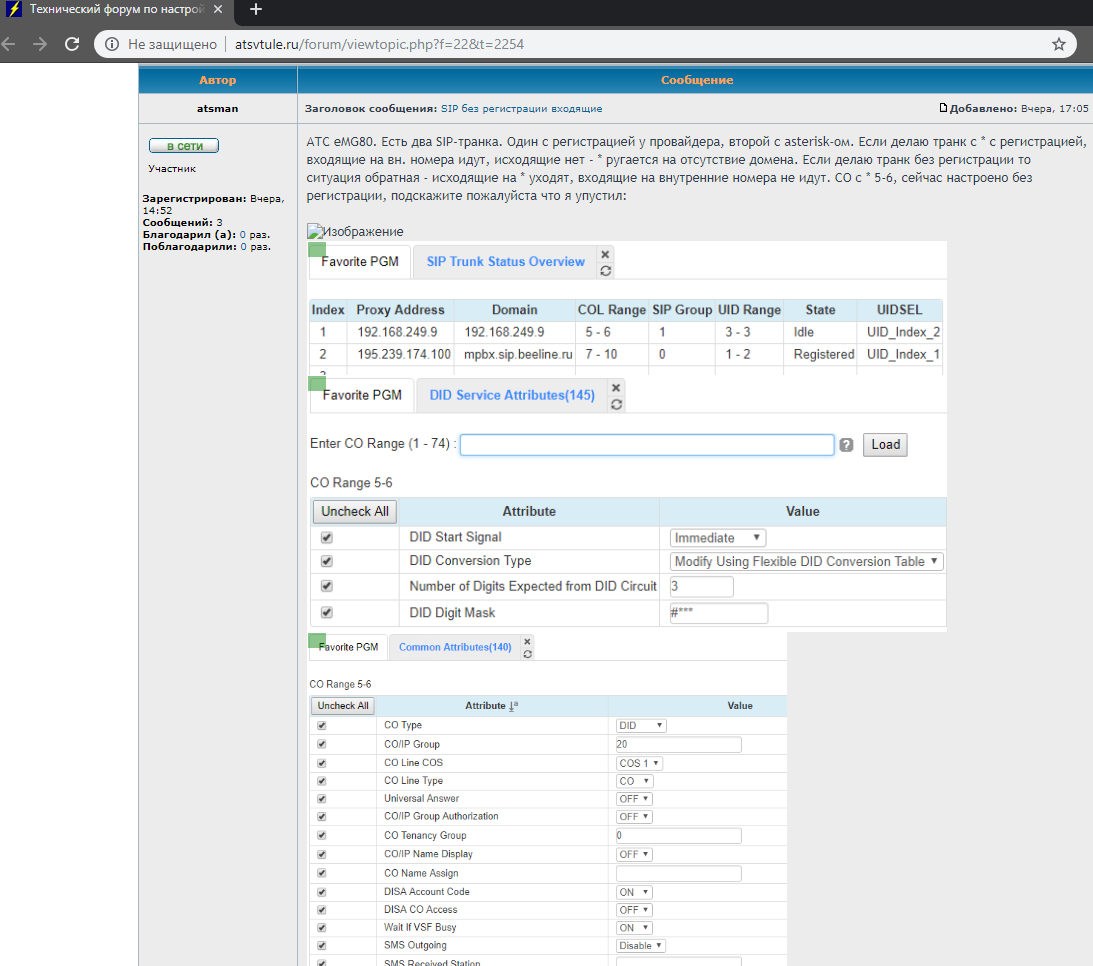Toggle the Universal Answer row checkbox
Image resolution: width=1093 pixels, height=966 pixels.
pos(322,799)
